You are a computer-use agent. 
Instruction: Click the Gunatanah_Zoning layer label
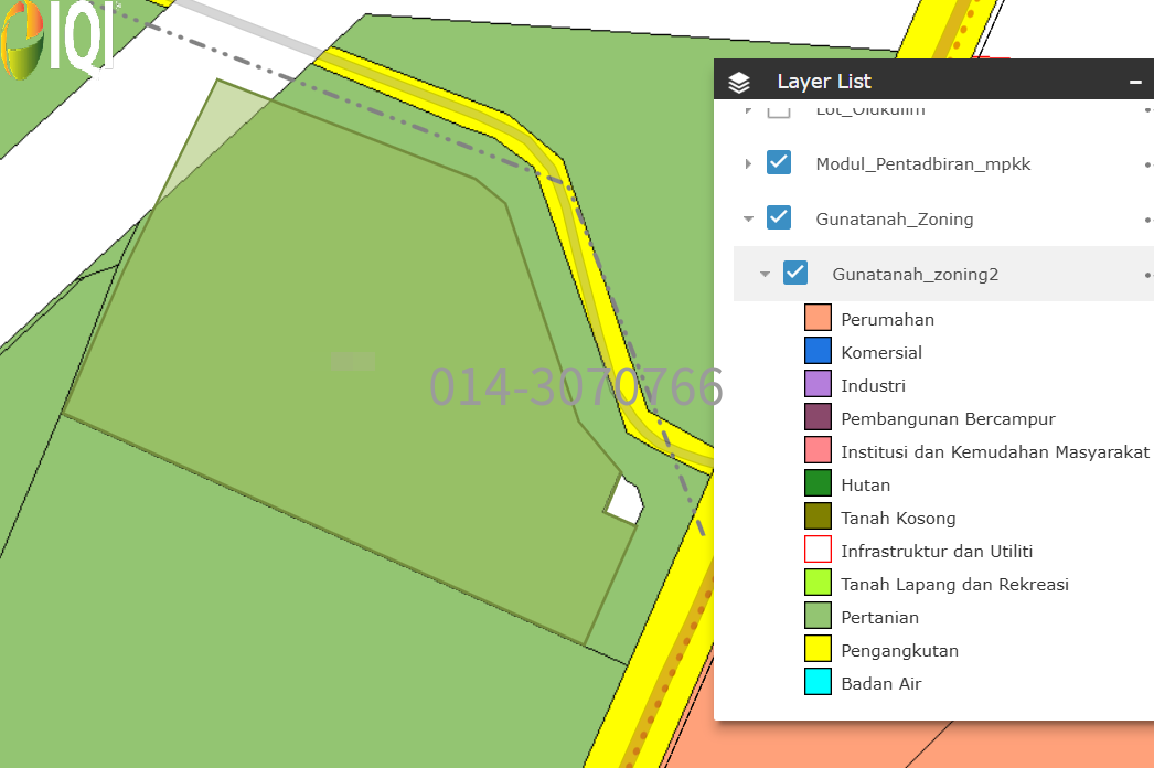[894, 219]
